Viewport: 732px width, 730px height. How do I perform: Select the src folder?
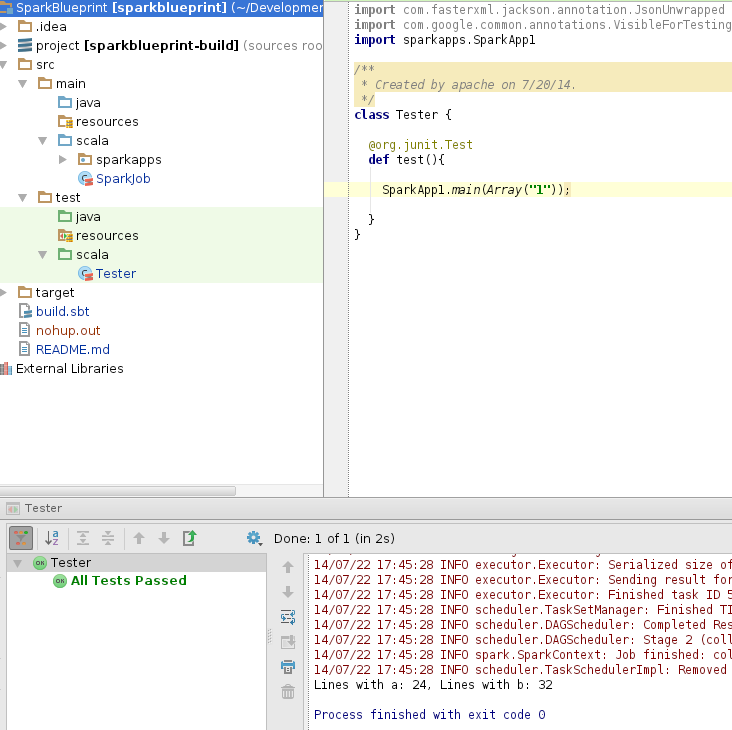click(x=45, y=64)
